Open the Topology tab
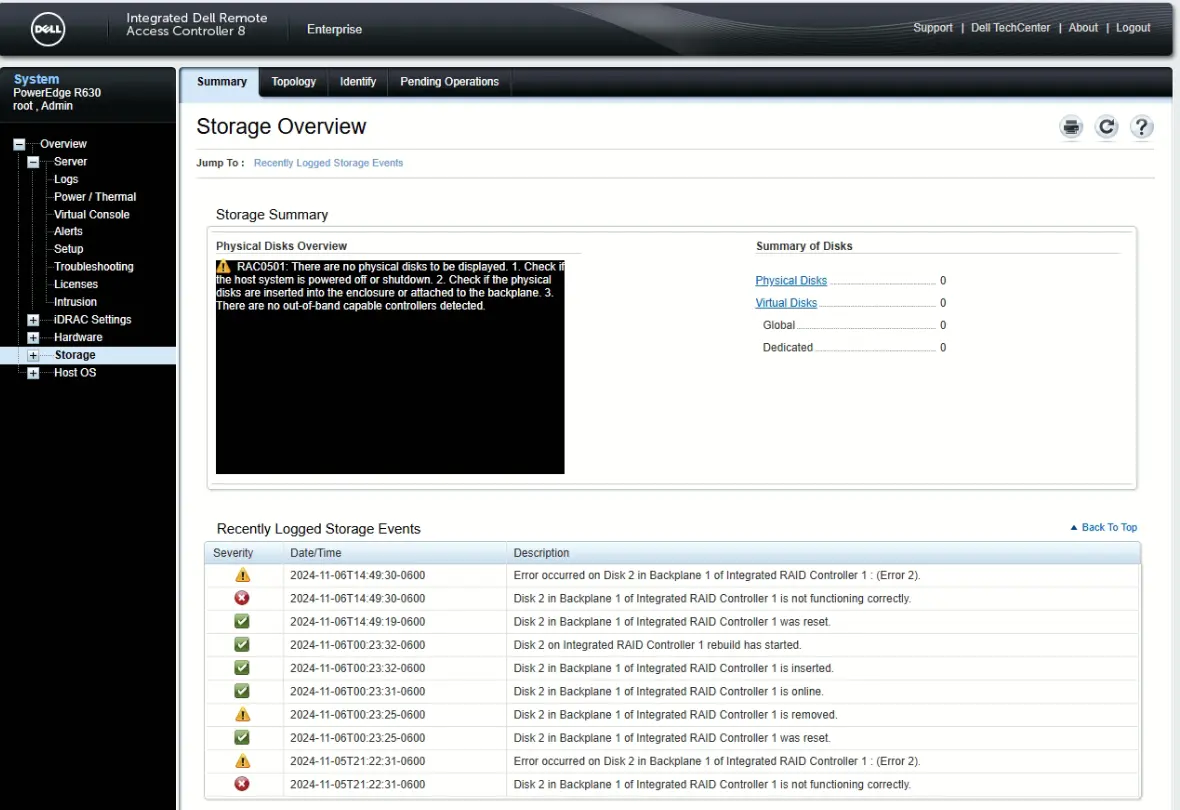Image resolution: width=1180 pixels, height=810 pixels. point(293,82)
